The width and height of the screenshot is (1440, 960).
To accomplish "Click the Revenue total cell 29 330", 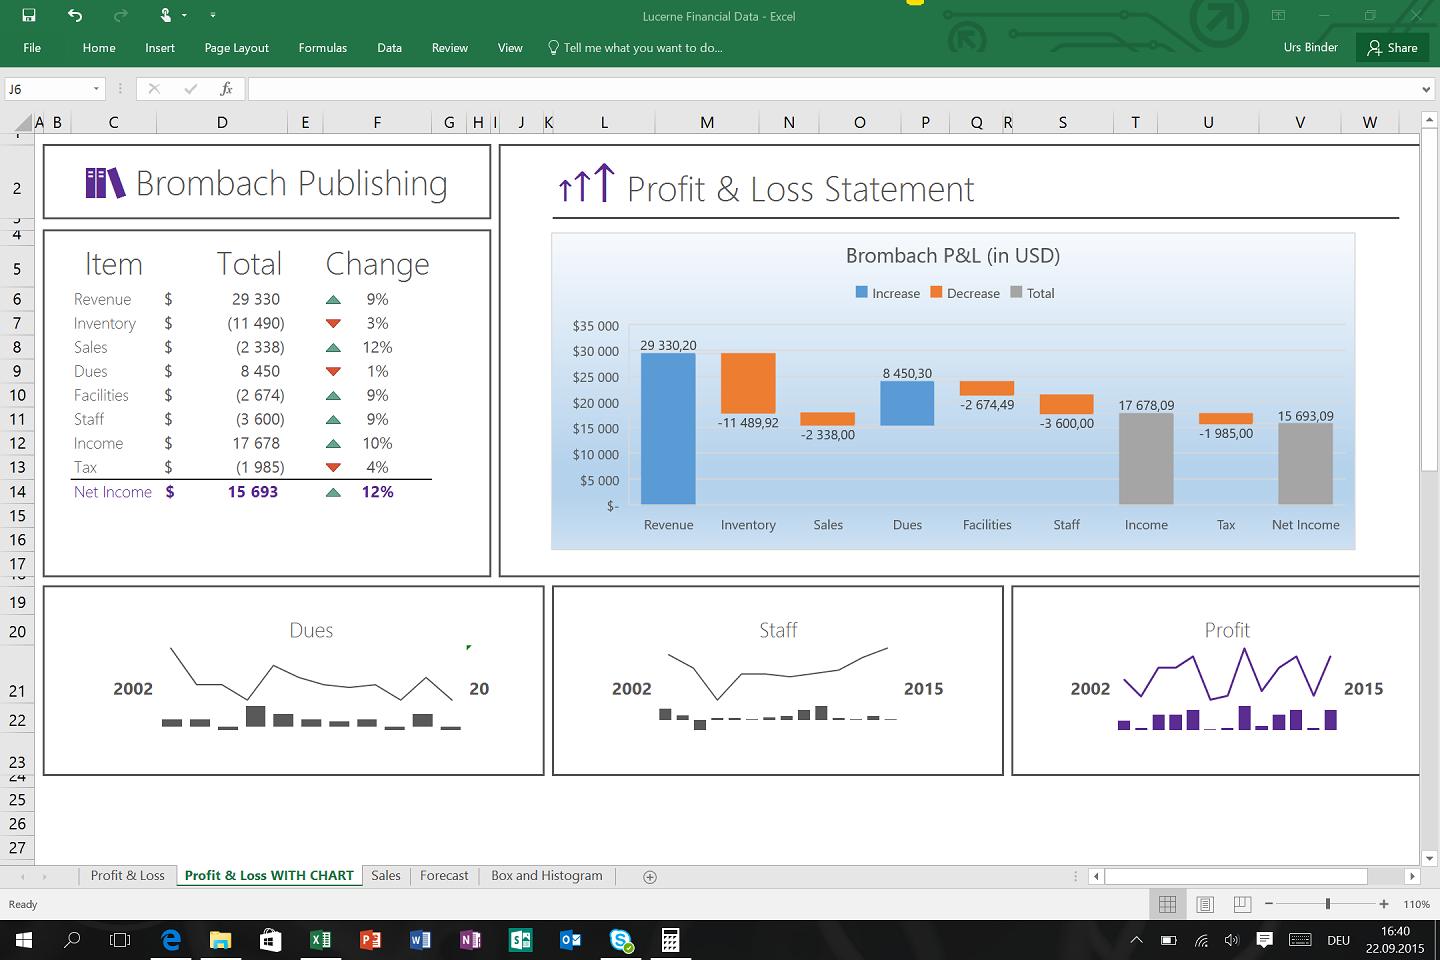I will pyautogui.click(x=256, y=299).
